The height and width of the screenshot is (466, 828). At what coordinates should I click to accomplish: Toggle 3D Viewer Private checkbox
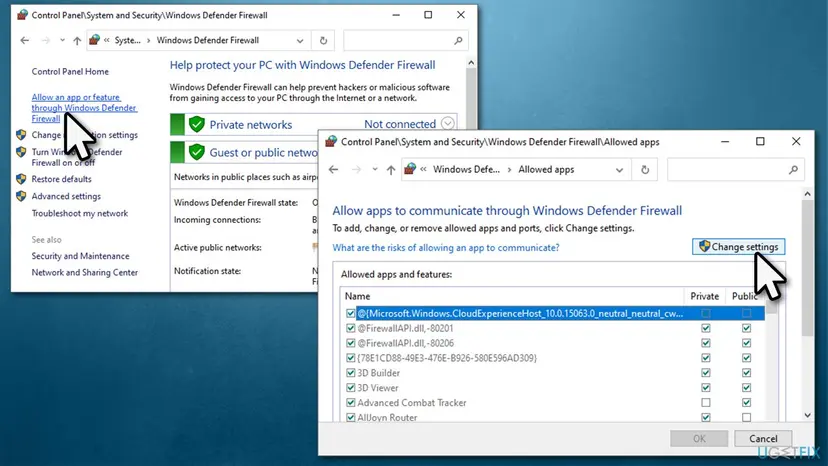coord(705,387)
